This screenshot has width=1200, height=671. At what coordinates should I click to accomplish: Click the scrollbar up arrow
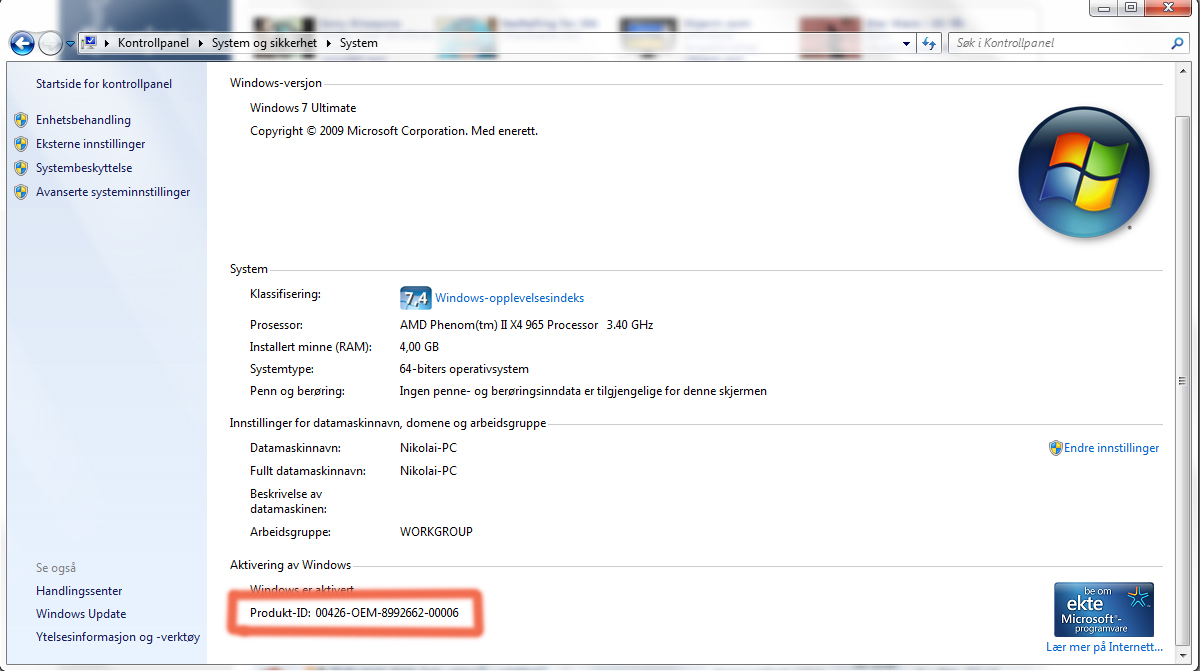1183,71
